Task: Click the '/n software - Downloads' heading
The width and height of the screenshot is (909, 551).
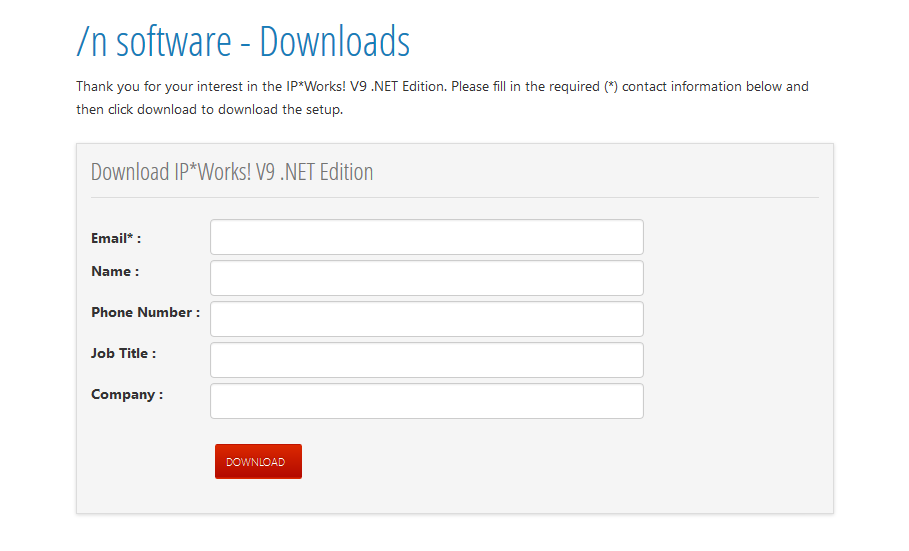Action: click(243, 41)
